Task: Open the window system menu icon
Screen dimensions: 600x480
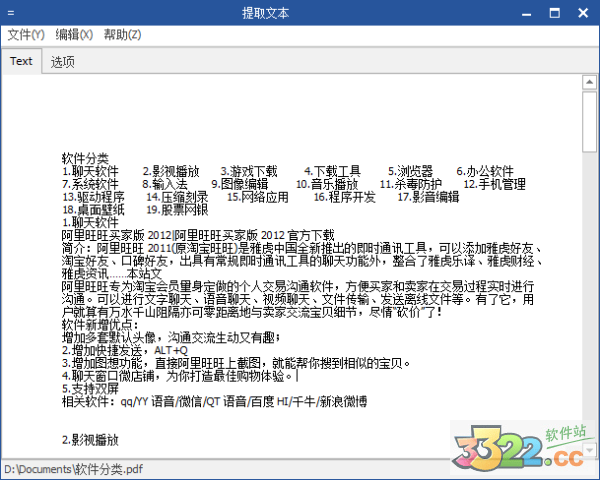Action: tap(10, 13)
